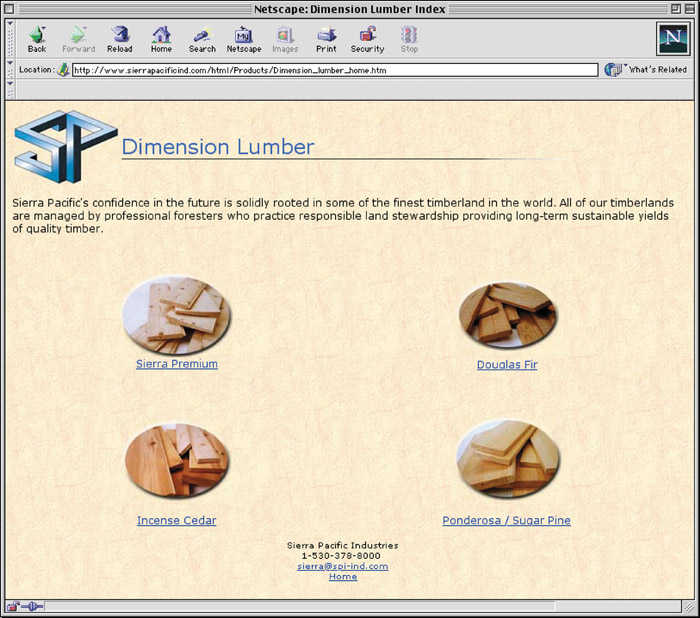Click the SP company logo
700x618 pixels.
click(x=66, y=146)
